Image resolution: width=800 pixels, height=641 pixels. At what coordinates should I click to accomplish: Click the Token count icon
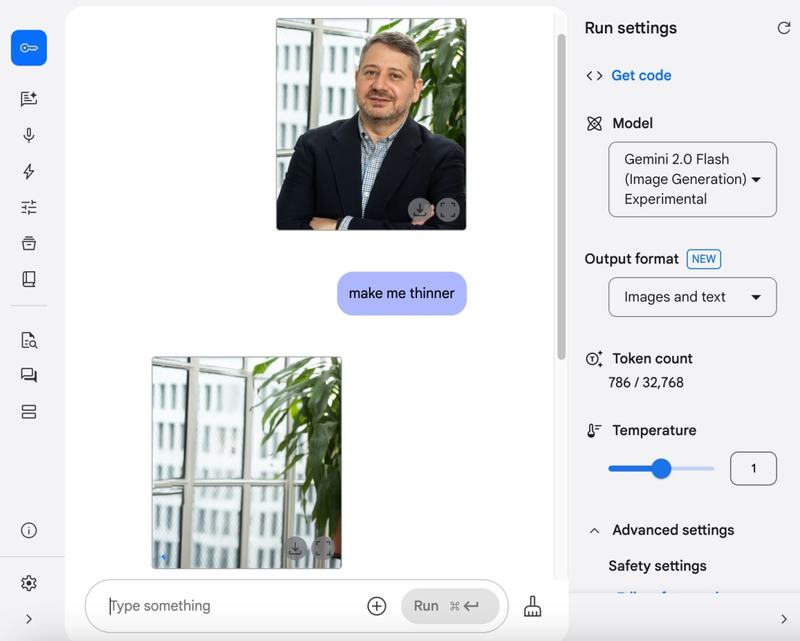[594, 359]
